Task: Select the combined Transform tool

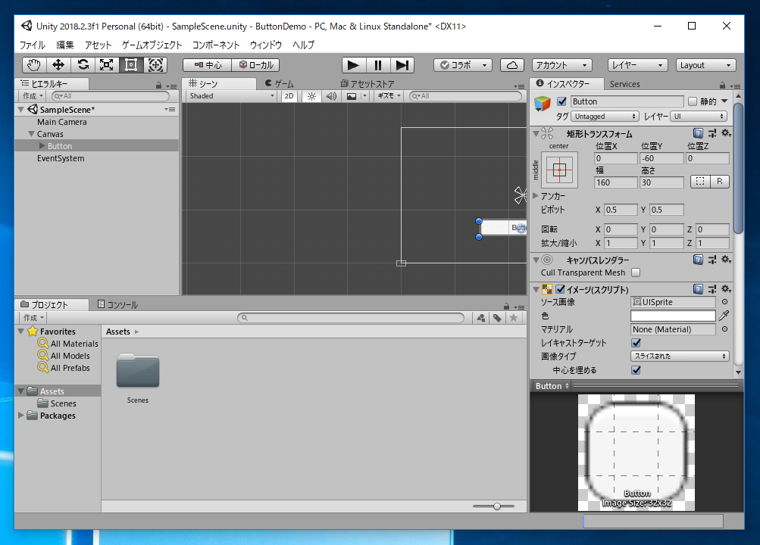Action: tap(155, 65)
